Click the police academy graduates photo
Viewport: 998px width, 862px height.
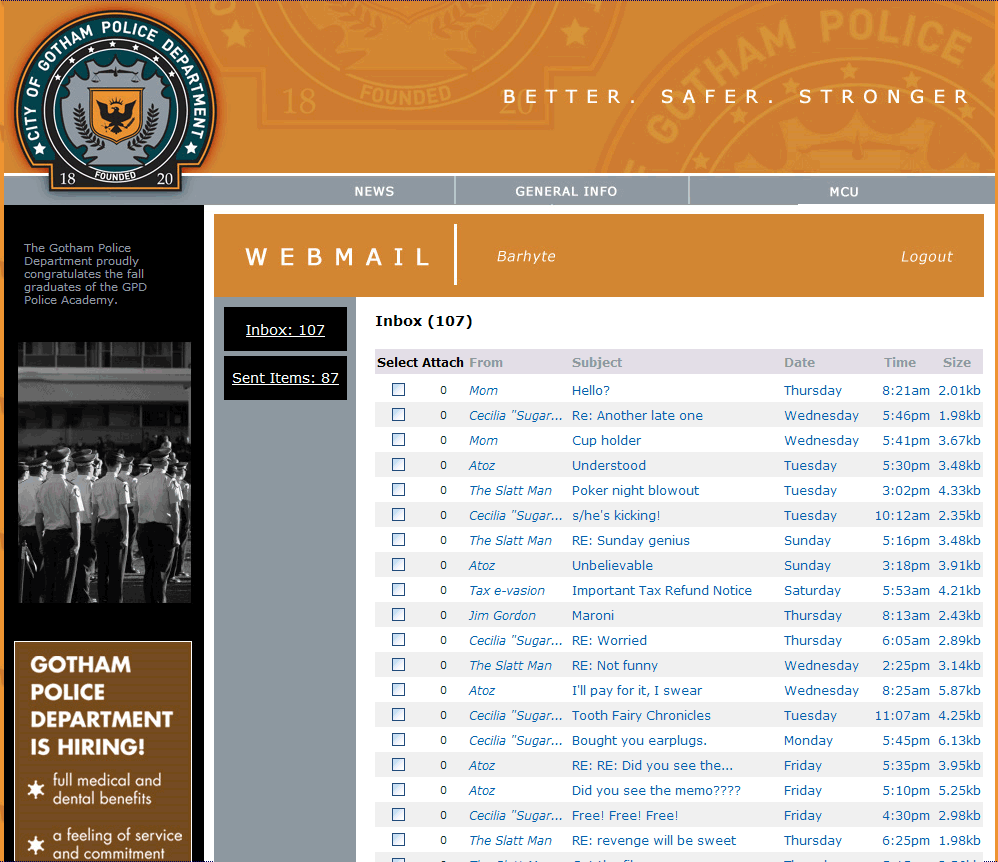104,472
